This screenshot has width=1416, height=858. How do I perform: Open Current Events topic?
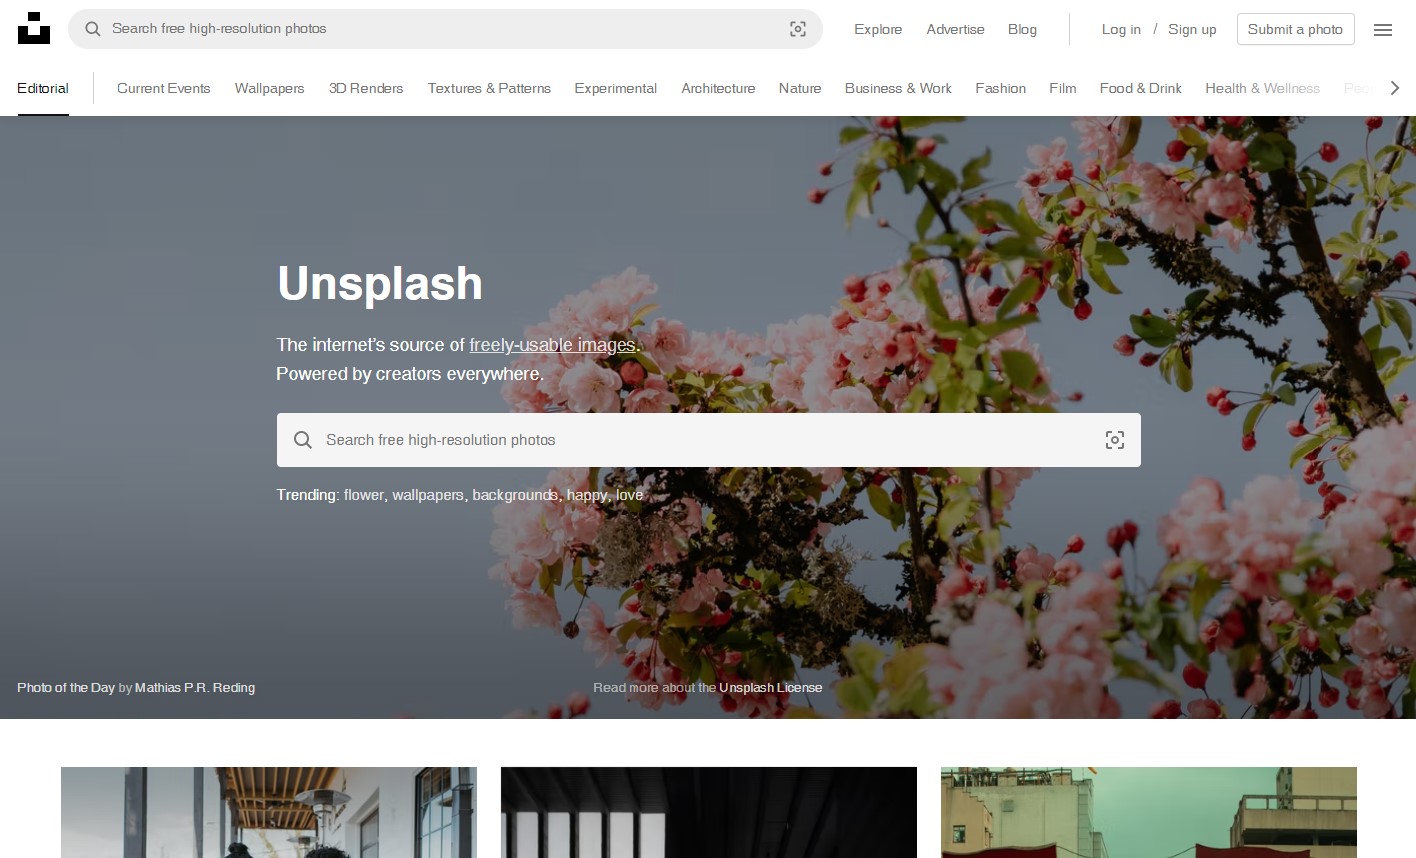164,88
